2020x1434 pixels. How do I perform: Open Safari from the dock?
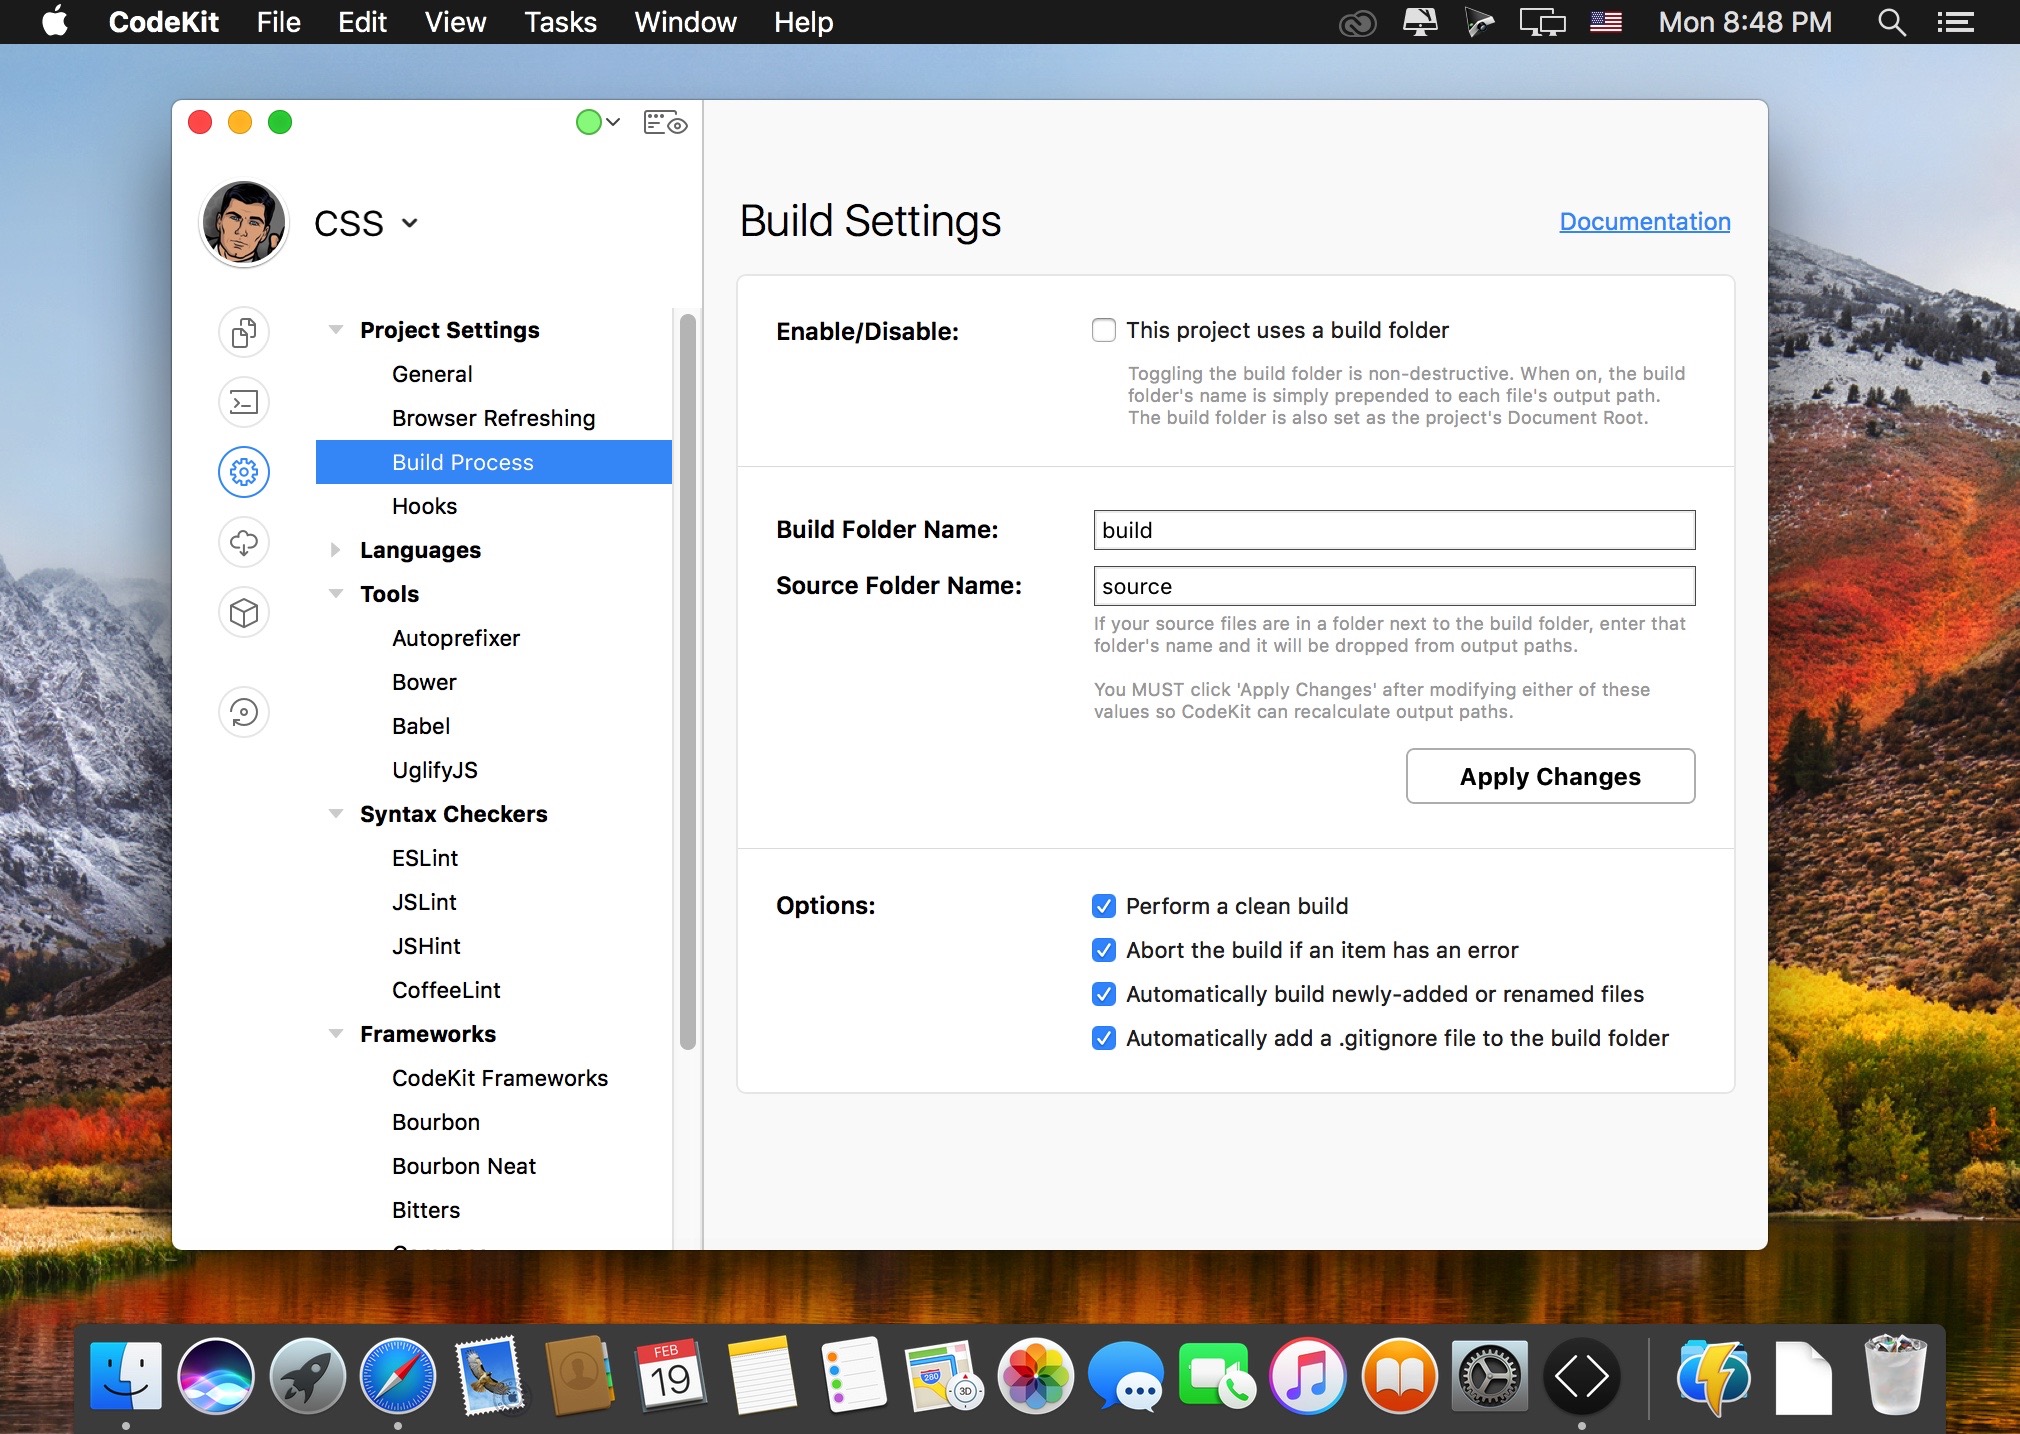398,1376
